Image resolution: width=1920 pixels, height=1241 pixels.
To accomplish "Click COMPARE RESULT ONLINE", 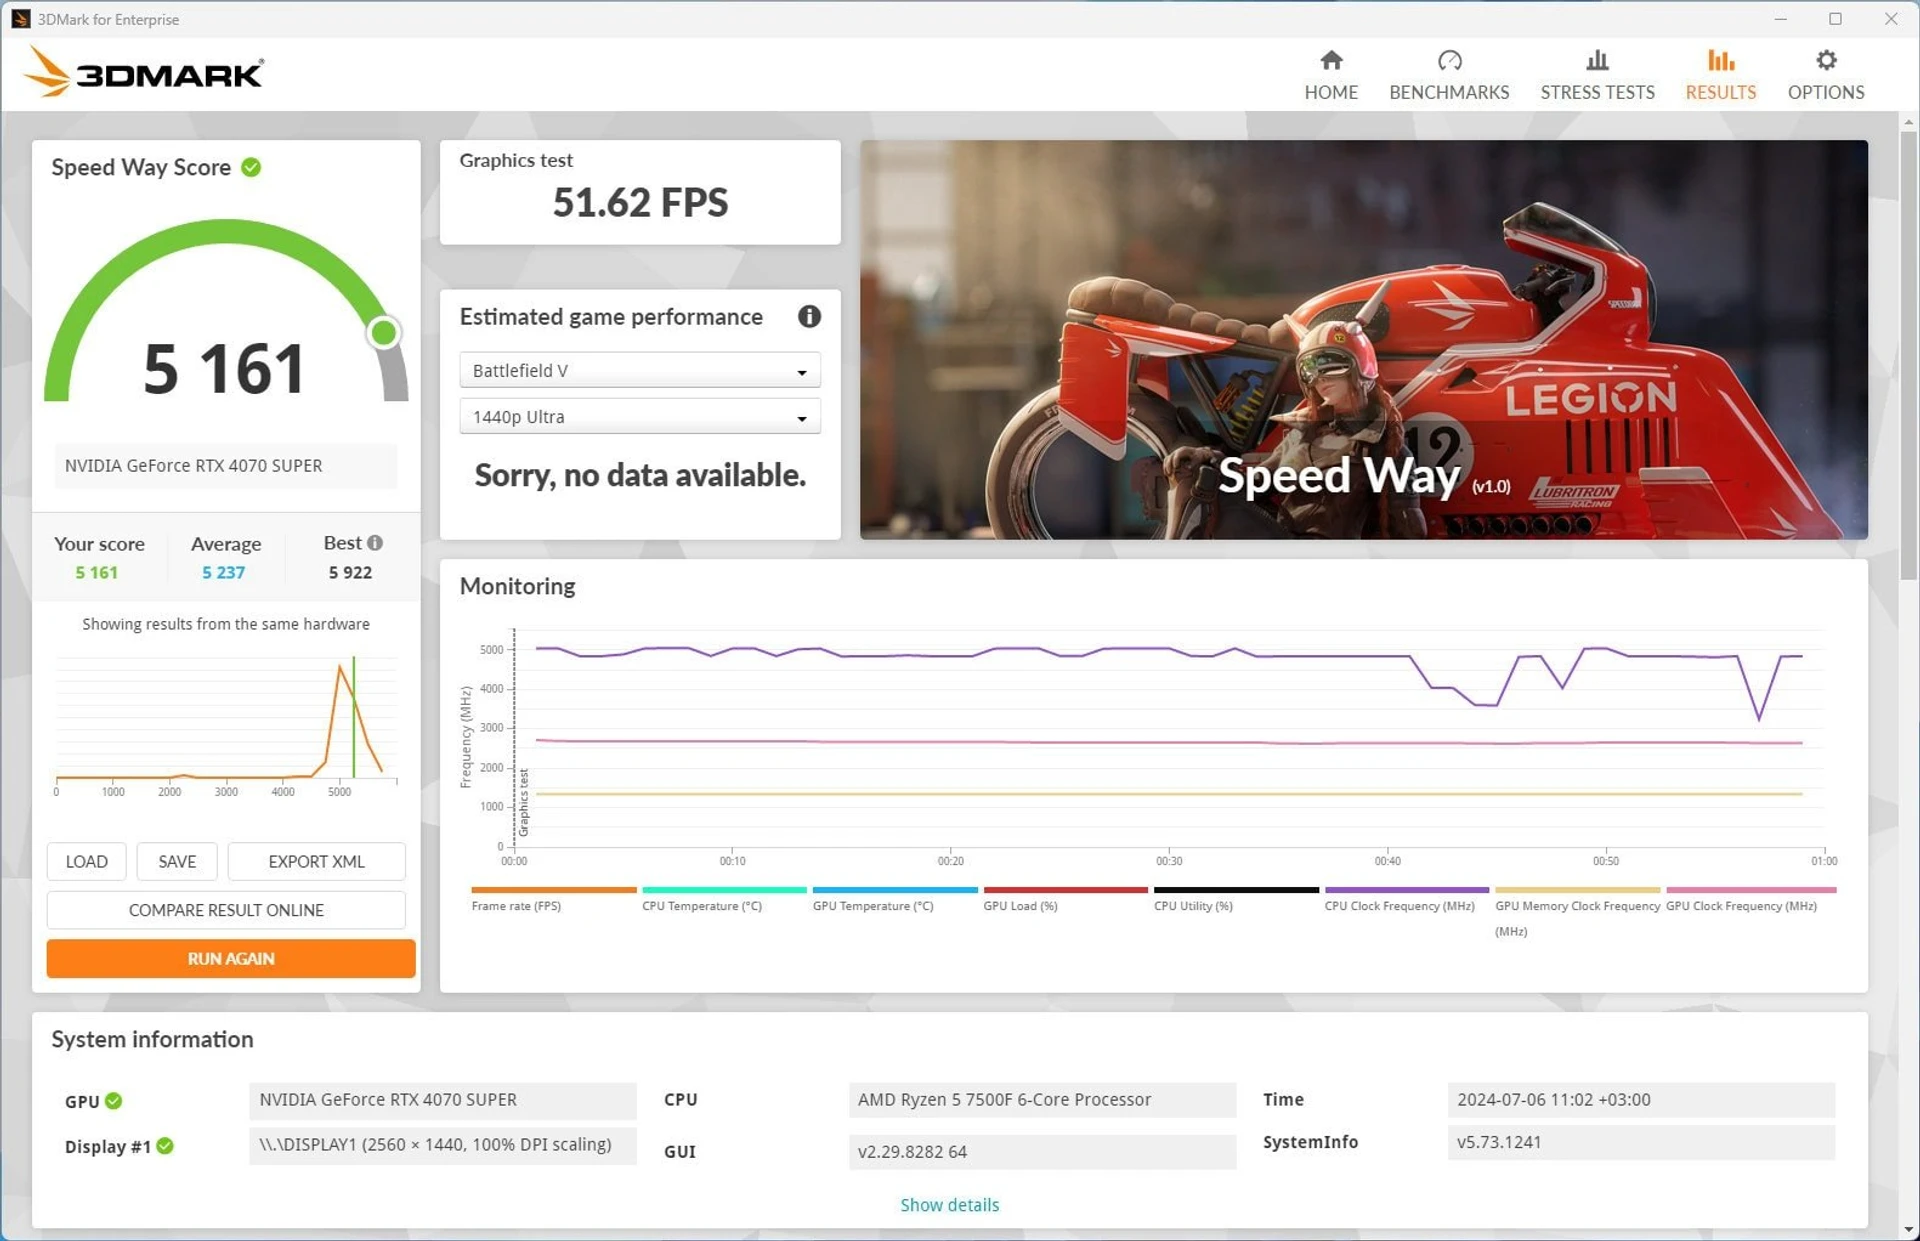I will click(x=226, y=910).
